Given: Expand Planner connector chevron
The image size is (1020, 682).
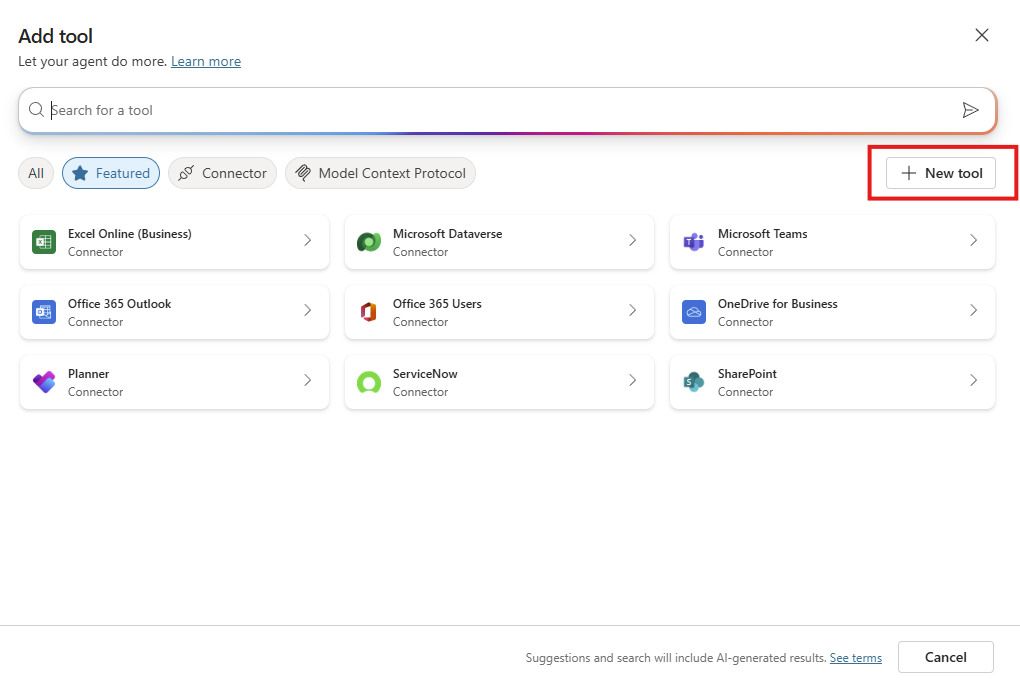Looking at the screenshot, I should [x=308, y=380].
